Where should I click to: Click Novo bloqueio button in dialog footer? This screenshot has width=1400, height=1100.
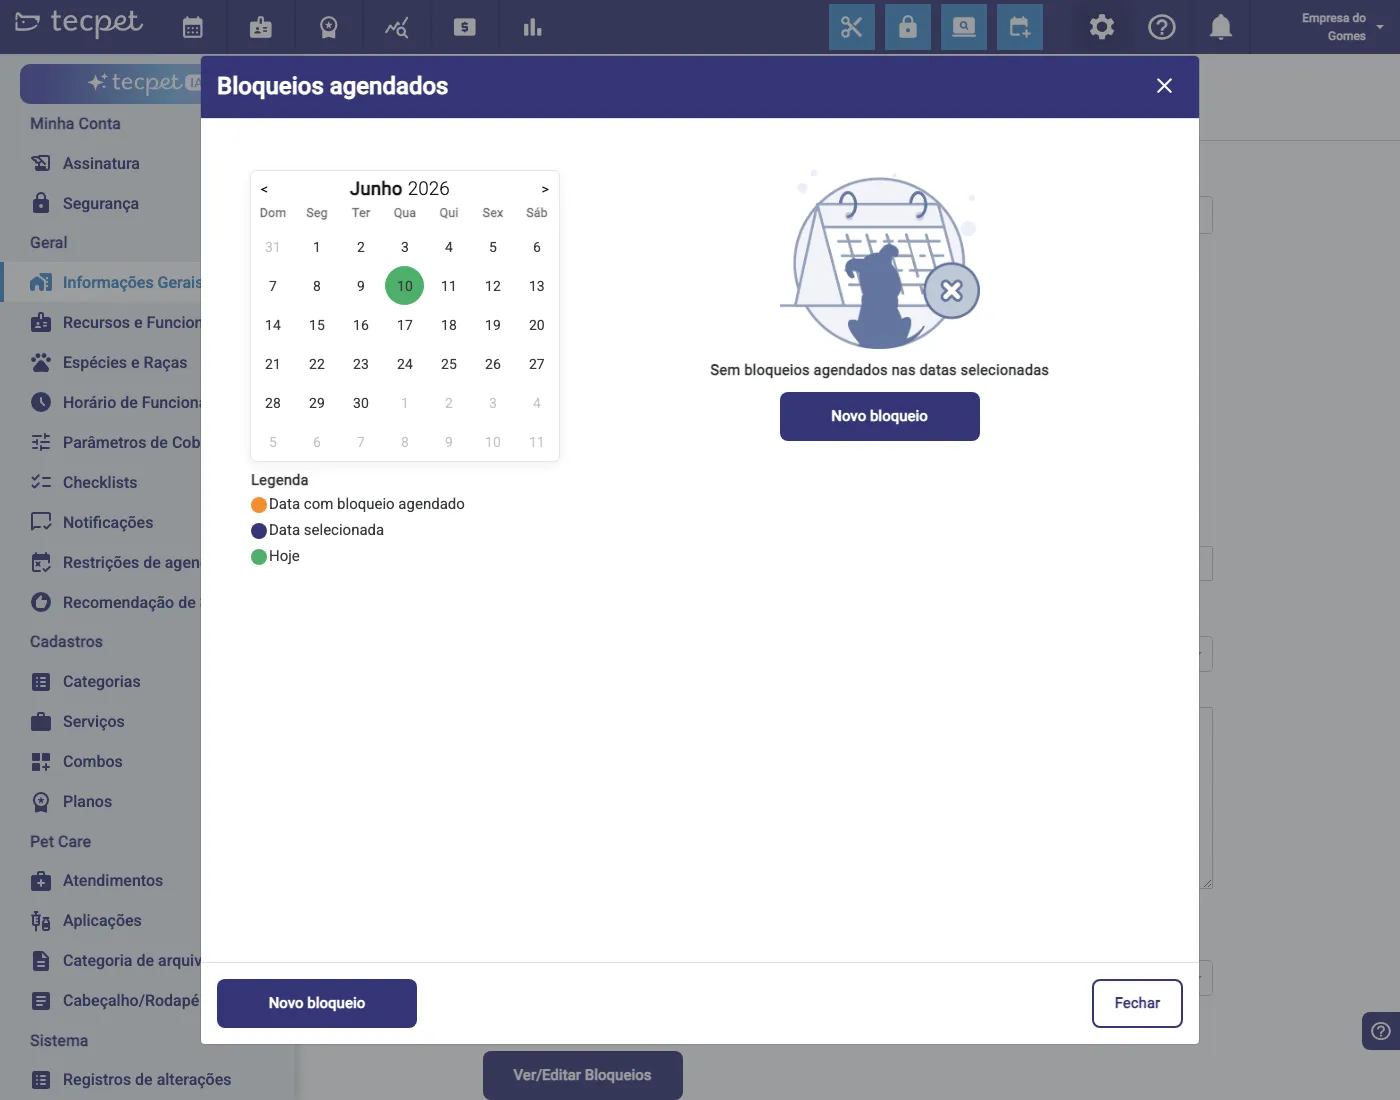tap(317, 1003)
